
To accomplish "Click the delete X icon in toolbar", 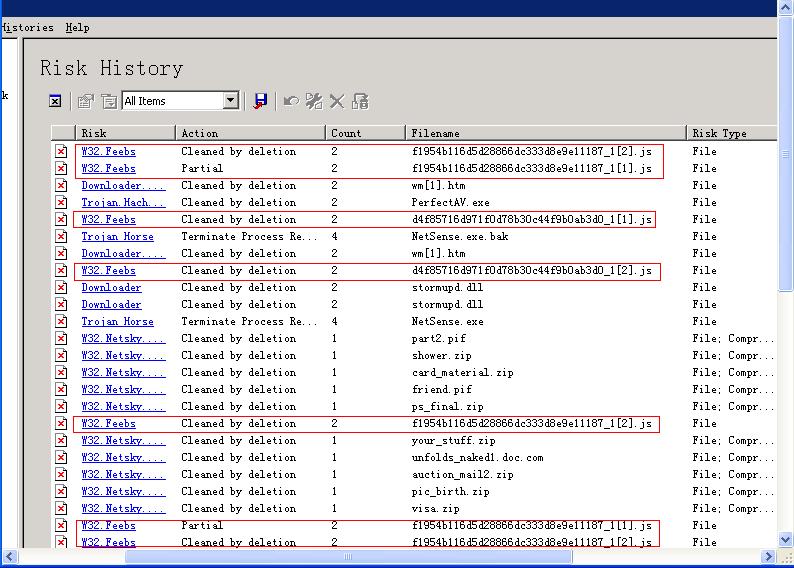I will (x=337, y=101).
